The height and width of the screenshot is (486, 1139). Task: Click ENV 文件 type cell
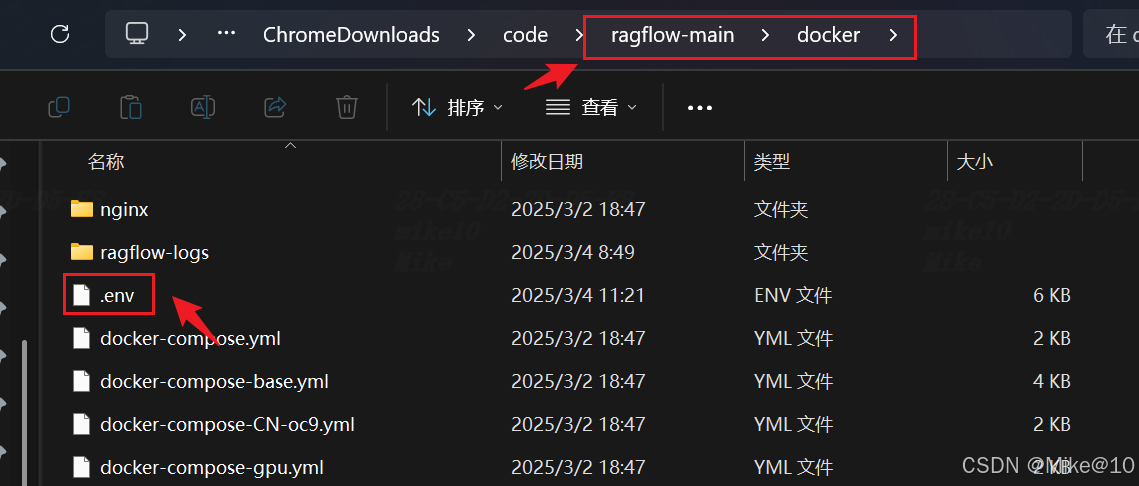tap(793, 295)
